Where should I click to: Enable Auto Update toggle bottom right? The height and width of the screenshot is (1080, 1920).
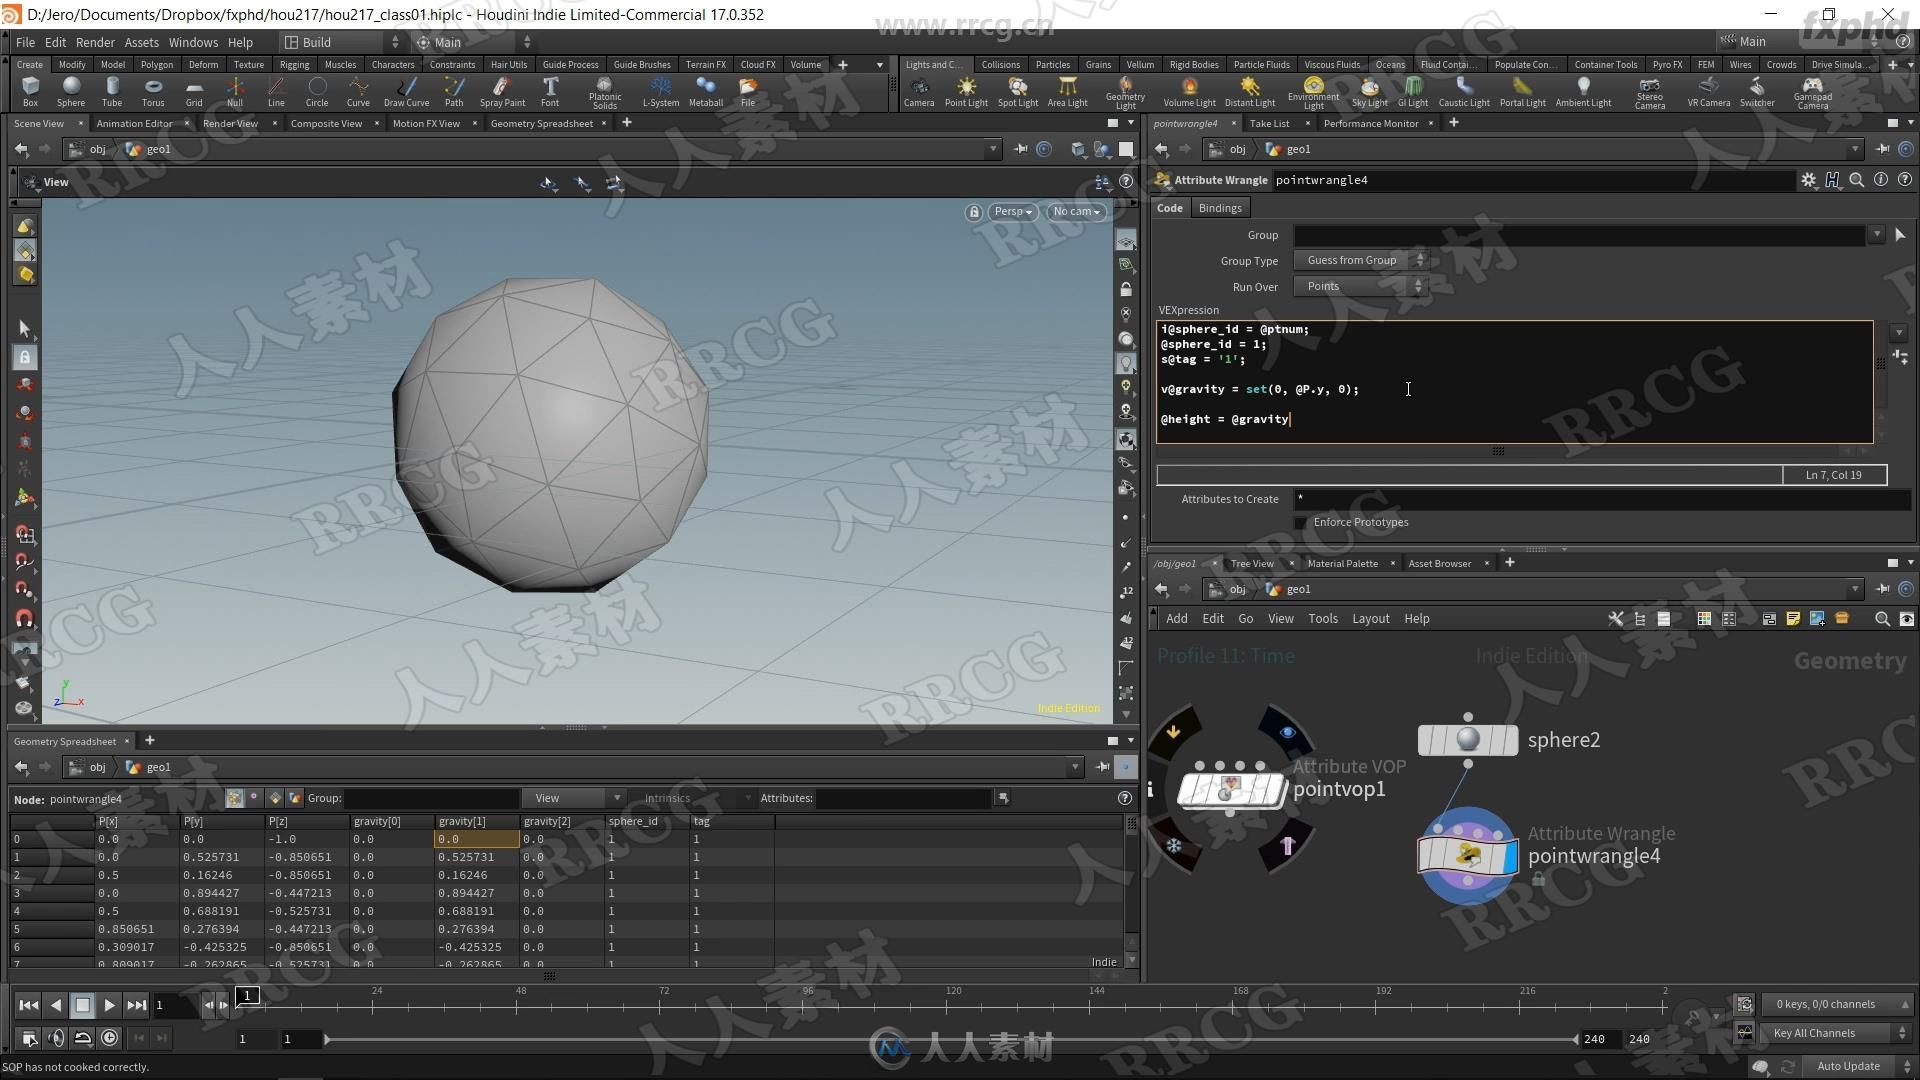(1846, 1065)
